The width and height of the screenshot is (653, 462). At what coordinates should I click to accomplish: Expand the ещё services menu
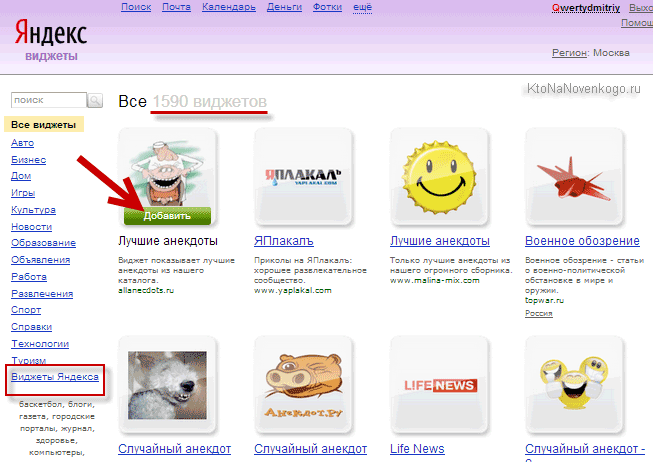tap(362, 7)
